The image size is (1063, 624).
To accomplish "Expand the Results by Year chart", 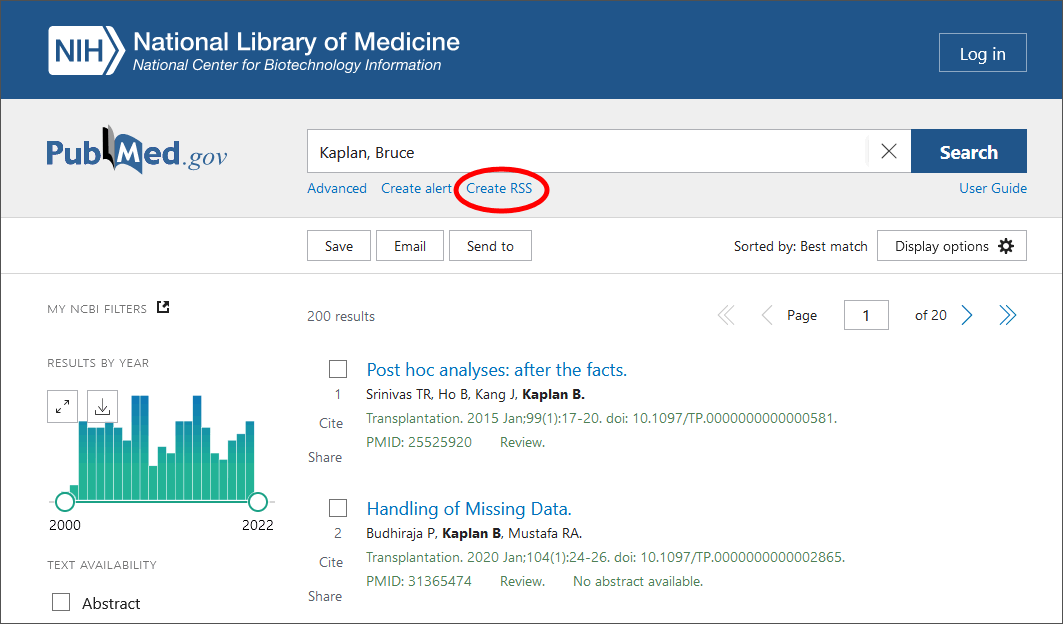I will [62, 406].
